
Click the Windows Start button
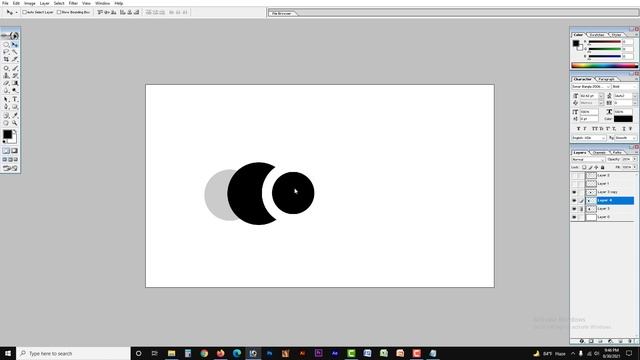click(8, 353)
